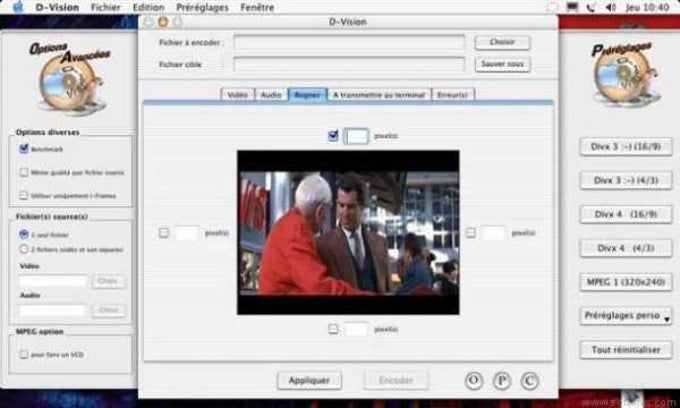680x408 pixels.
Task: Click the Fichier cible field
Action: pos(349,64)
